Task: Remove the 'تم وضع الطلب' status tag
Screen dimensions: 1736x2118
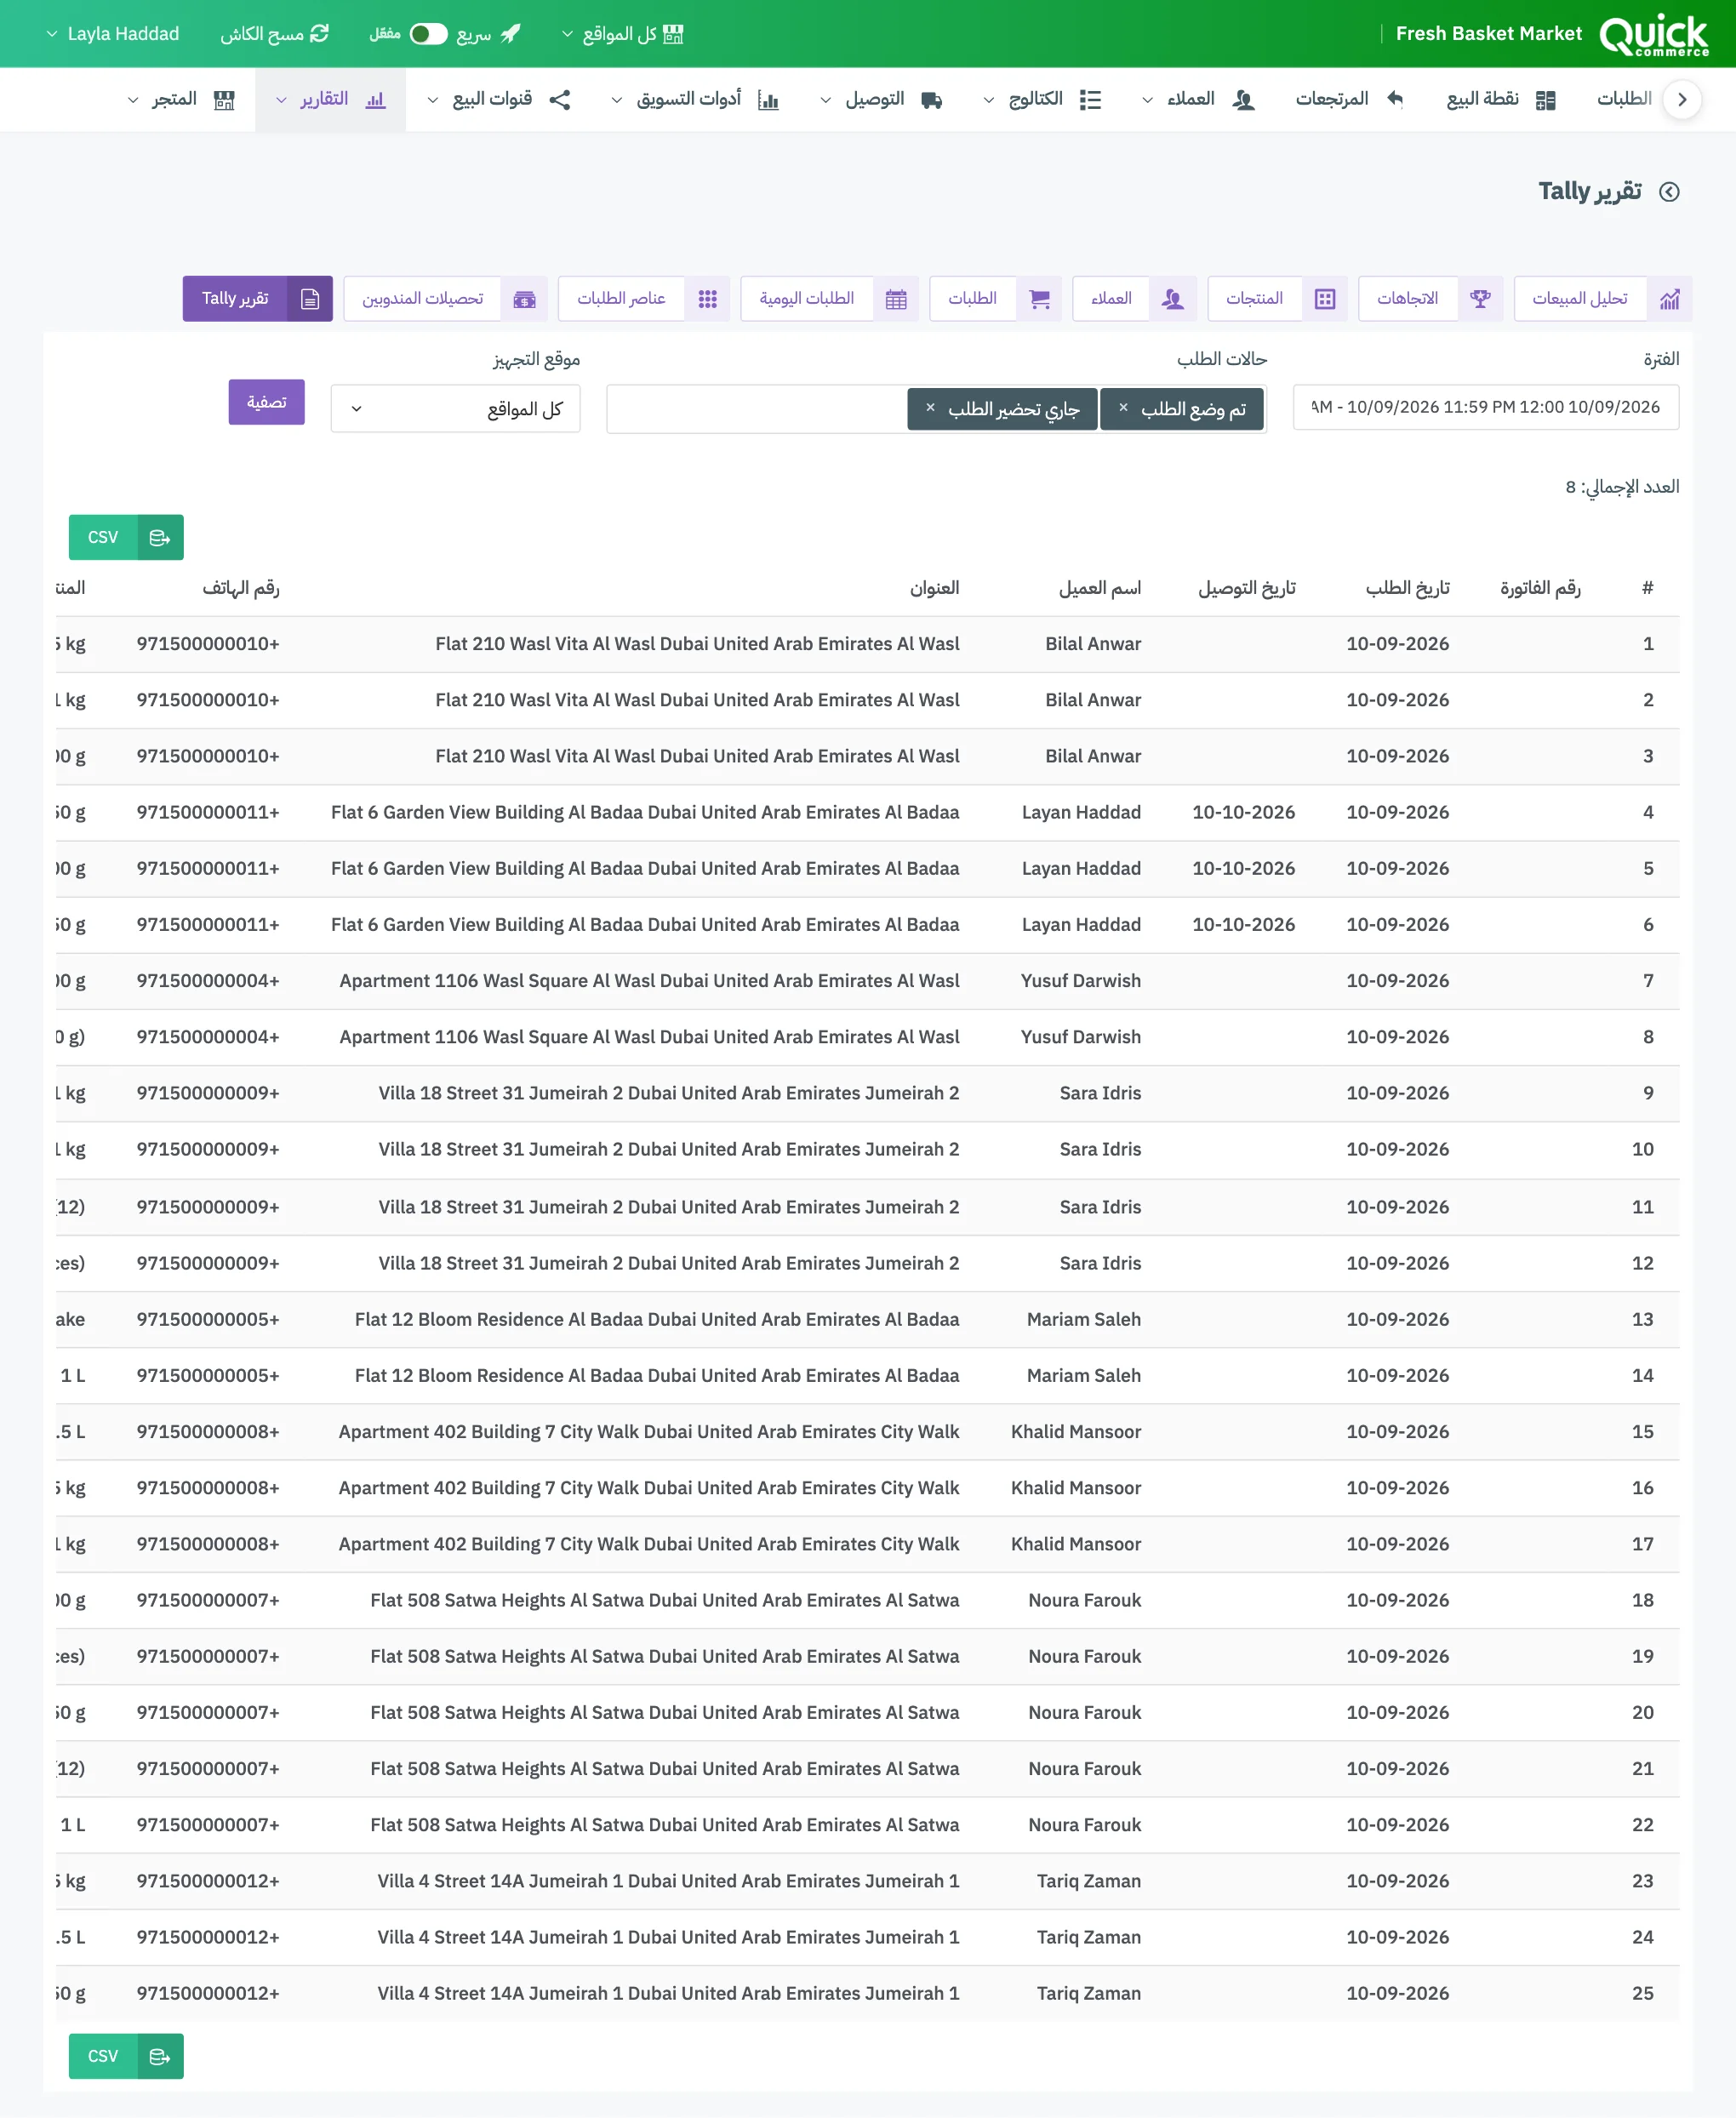Action: (x=1123, y=408)
